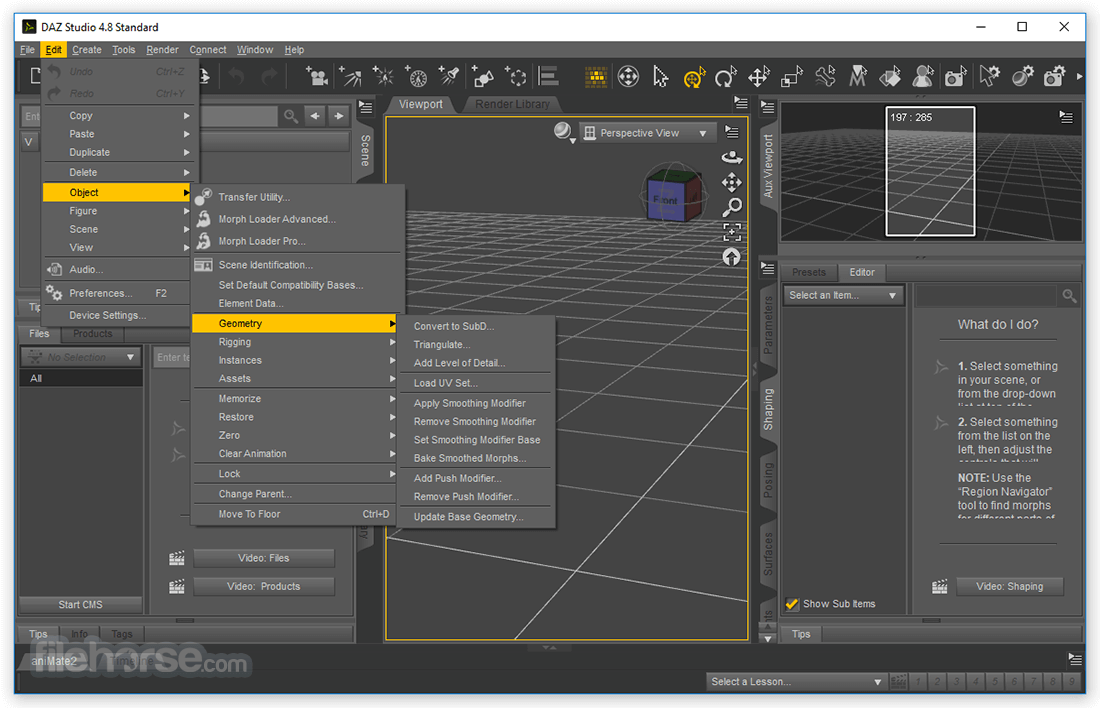The image size is (1100, 708).
Task: Select the Scale tool
Action: click(791, 76)
